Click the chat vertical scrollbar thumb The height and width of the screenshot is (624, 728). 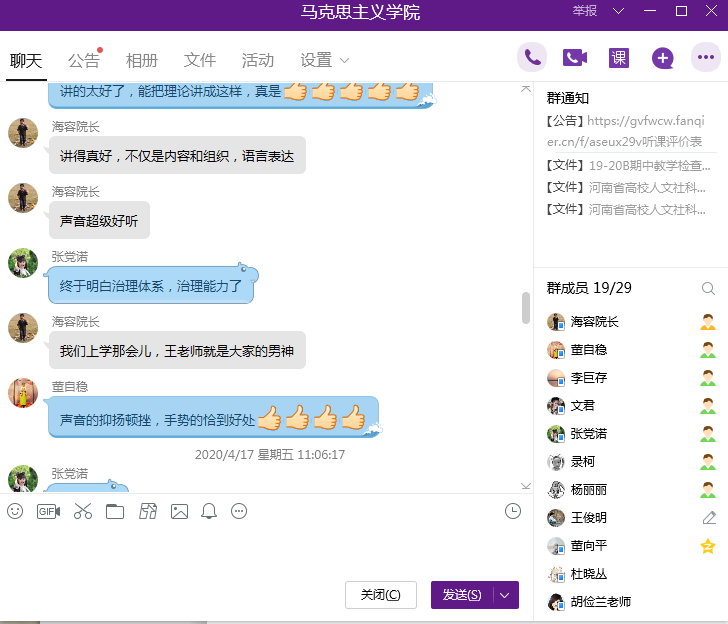pos(526,308)
